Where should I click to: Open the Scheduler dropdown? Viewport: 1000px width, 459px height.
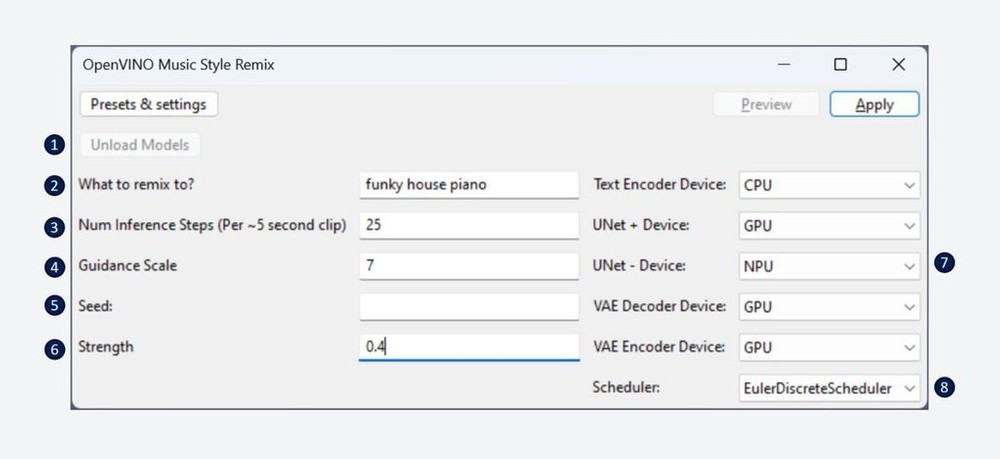828,387
